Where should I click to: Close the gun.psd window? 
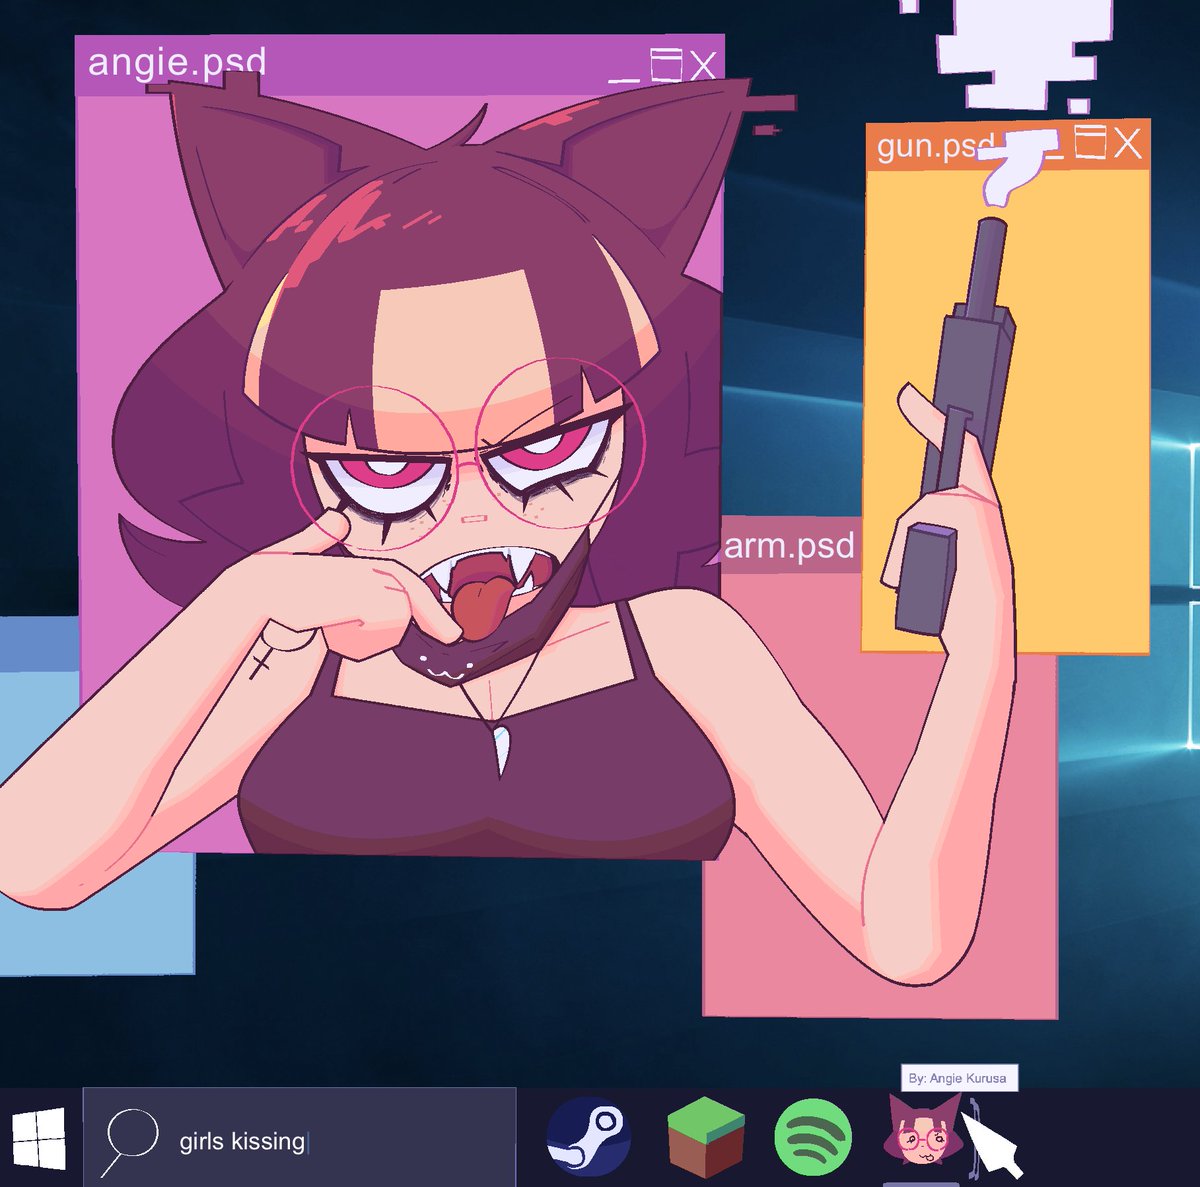pos(1128,143)
